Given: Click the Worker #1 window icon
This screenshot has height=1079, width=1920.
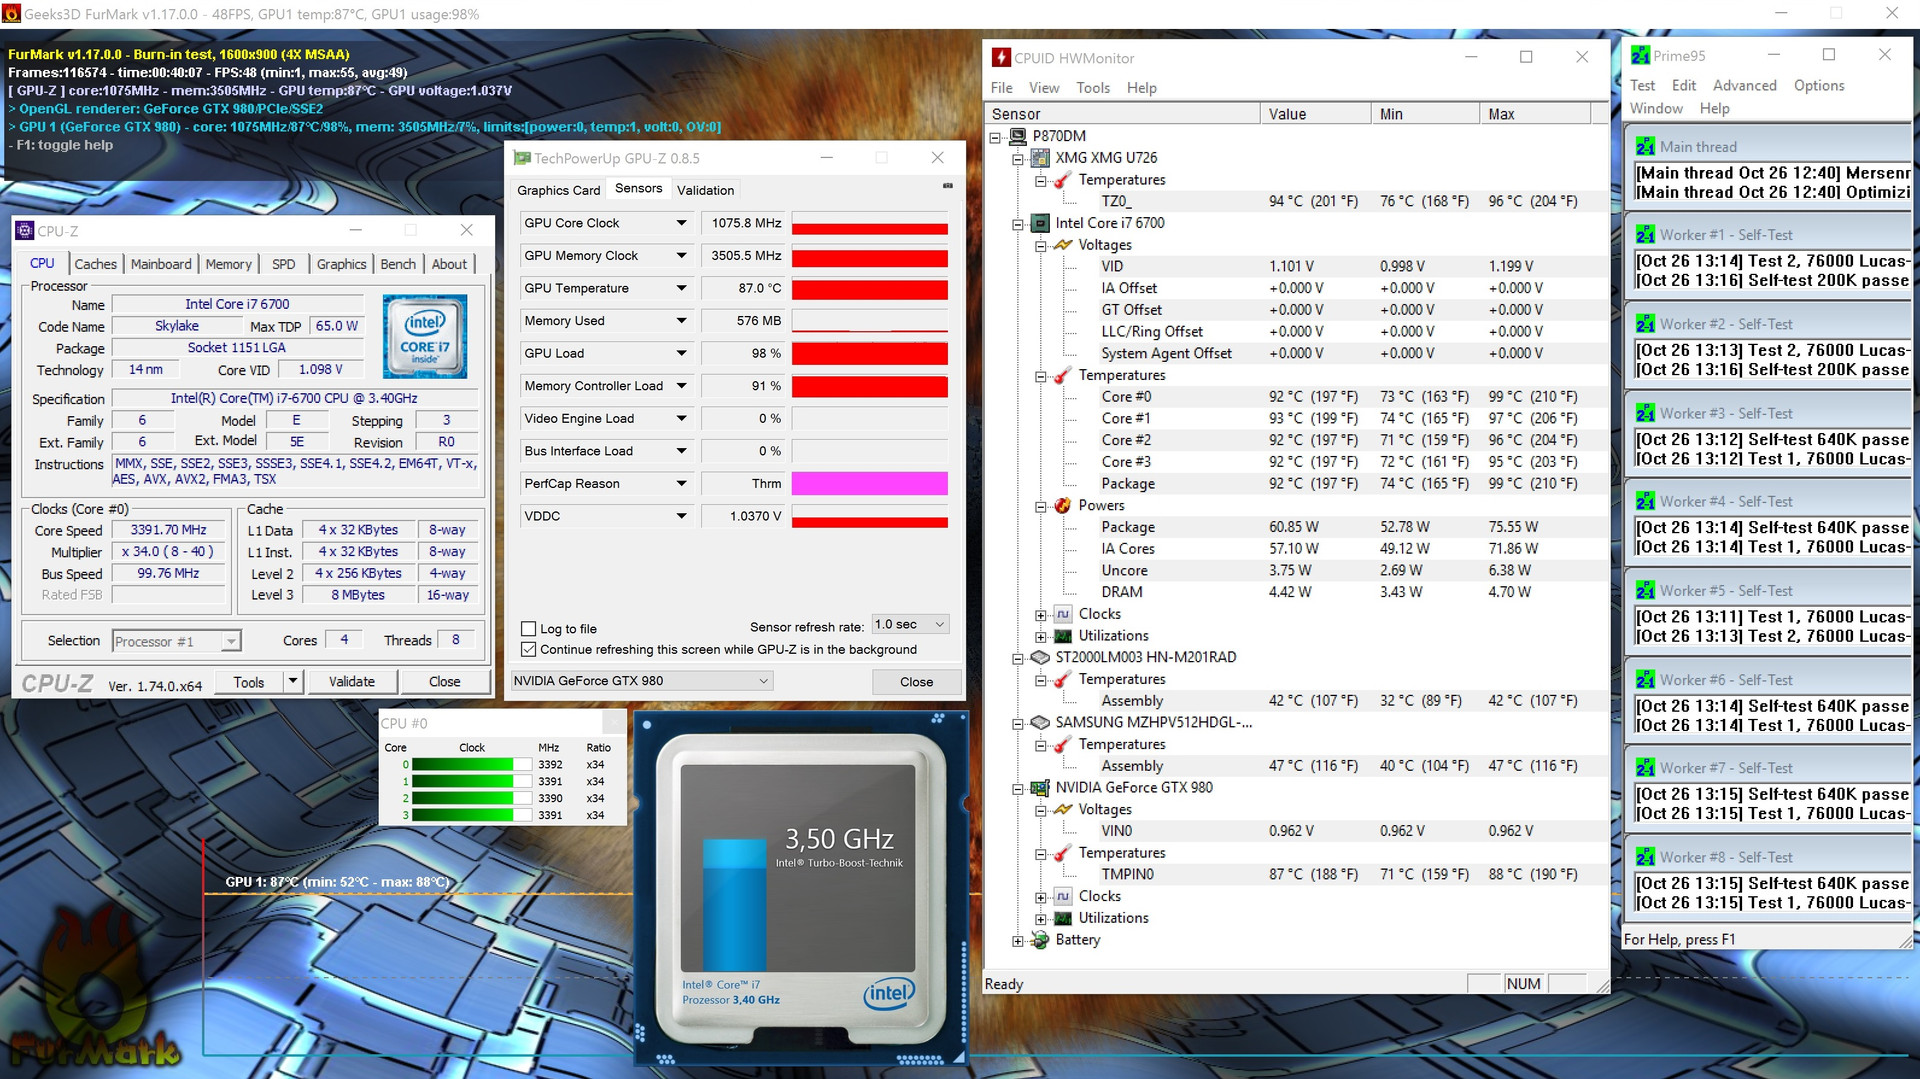Looking at the screenshot, I should (1645, 234).
